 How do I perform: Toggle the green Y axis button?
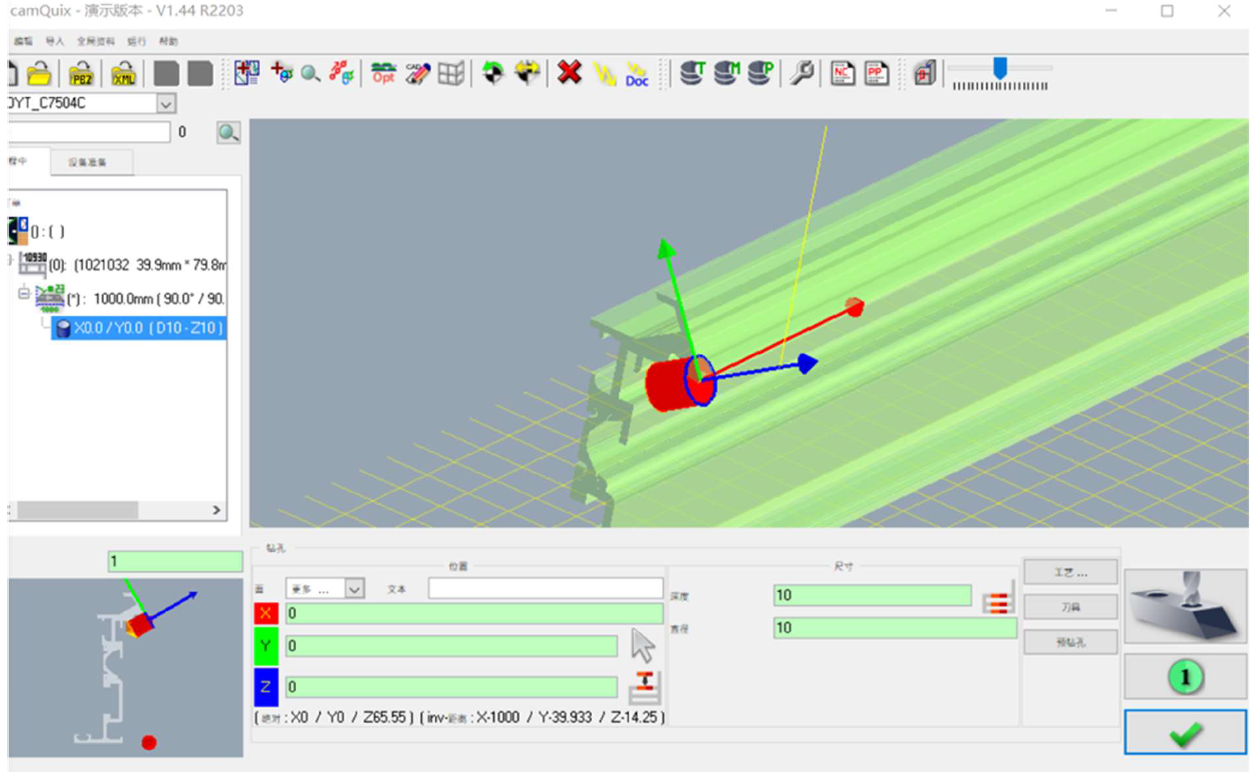(x=266, y=647)
